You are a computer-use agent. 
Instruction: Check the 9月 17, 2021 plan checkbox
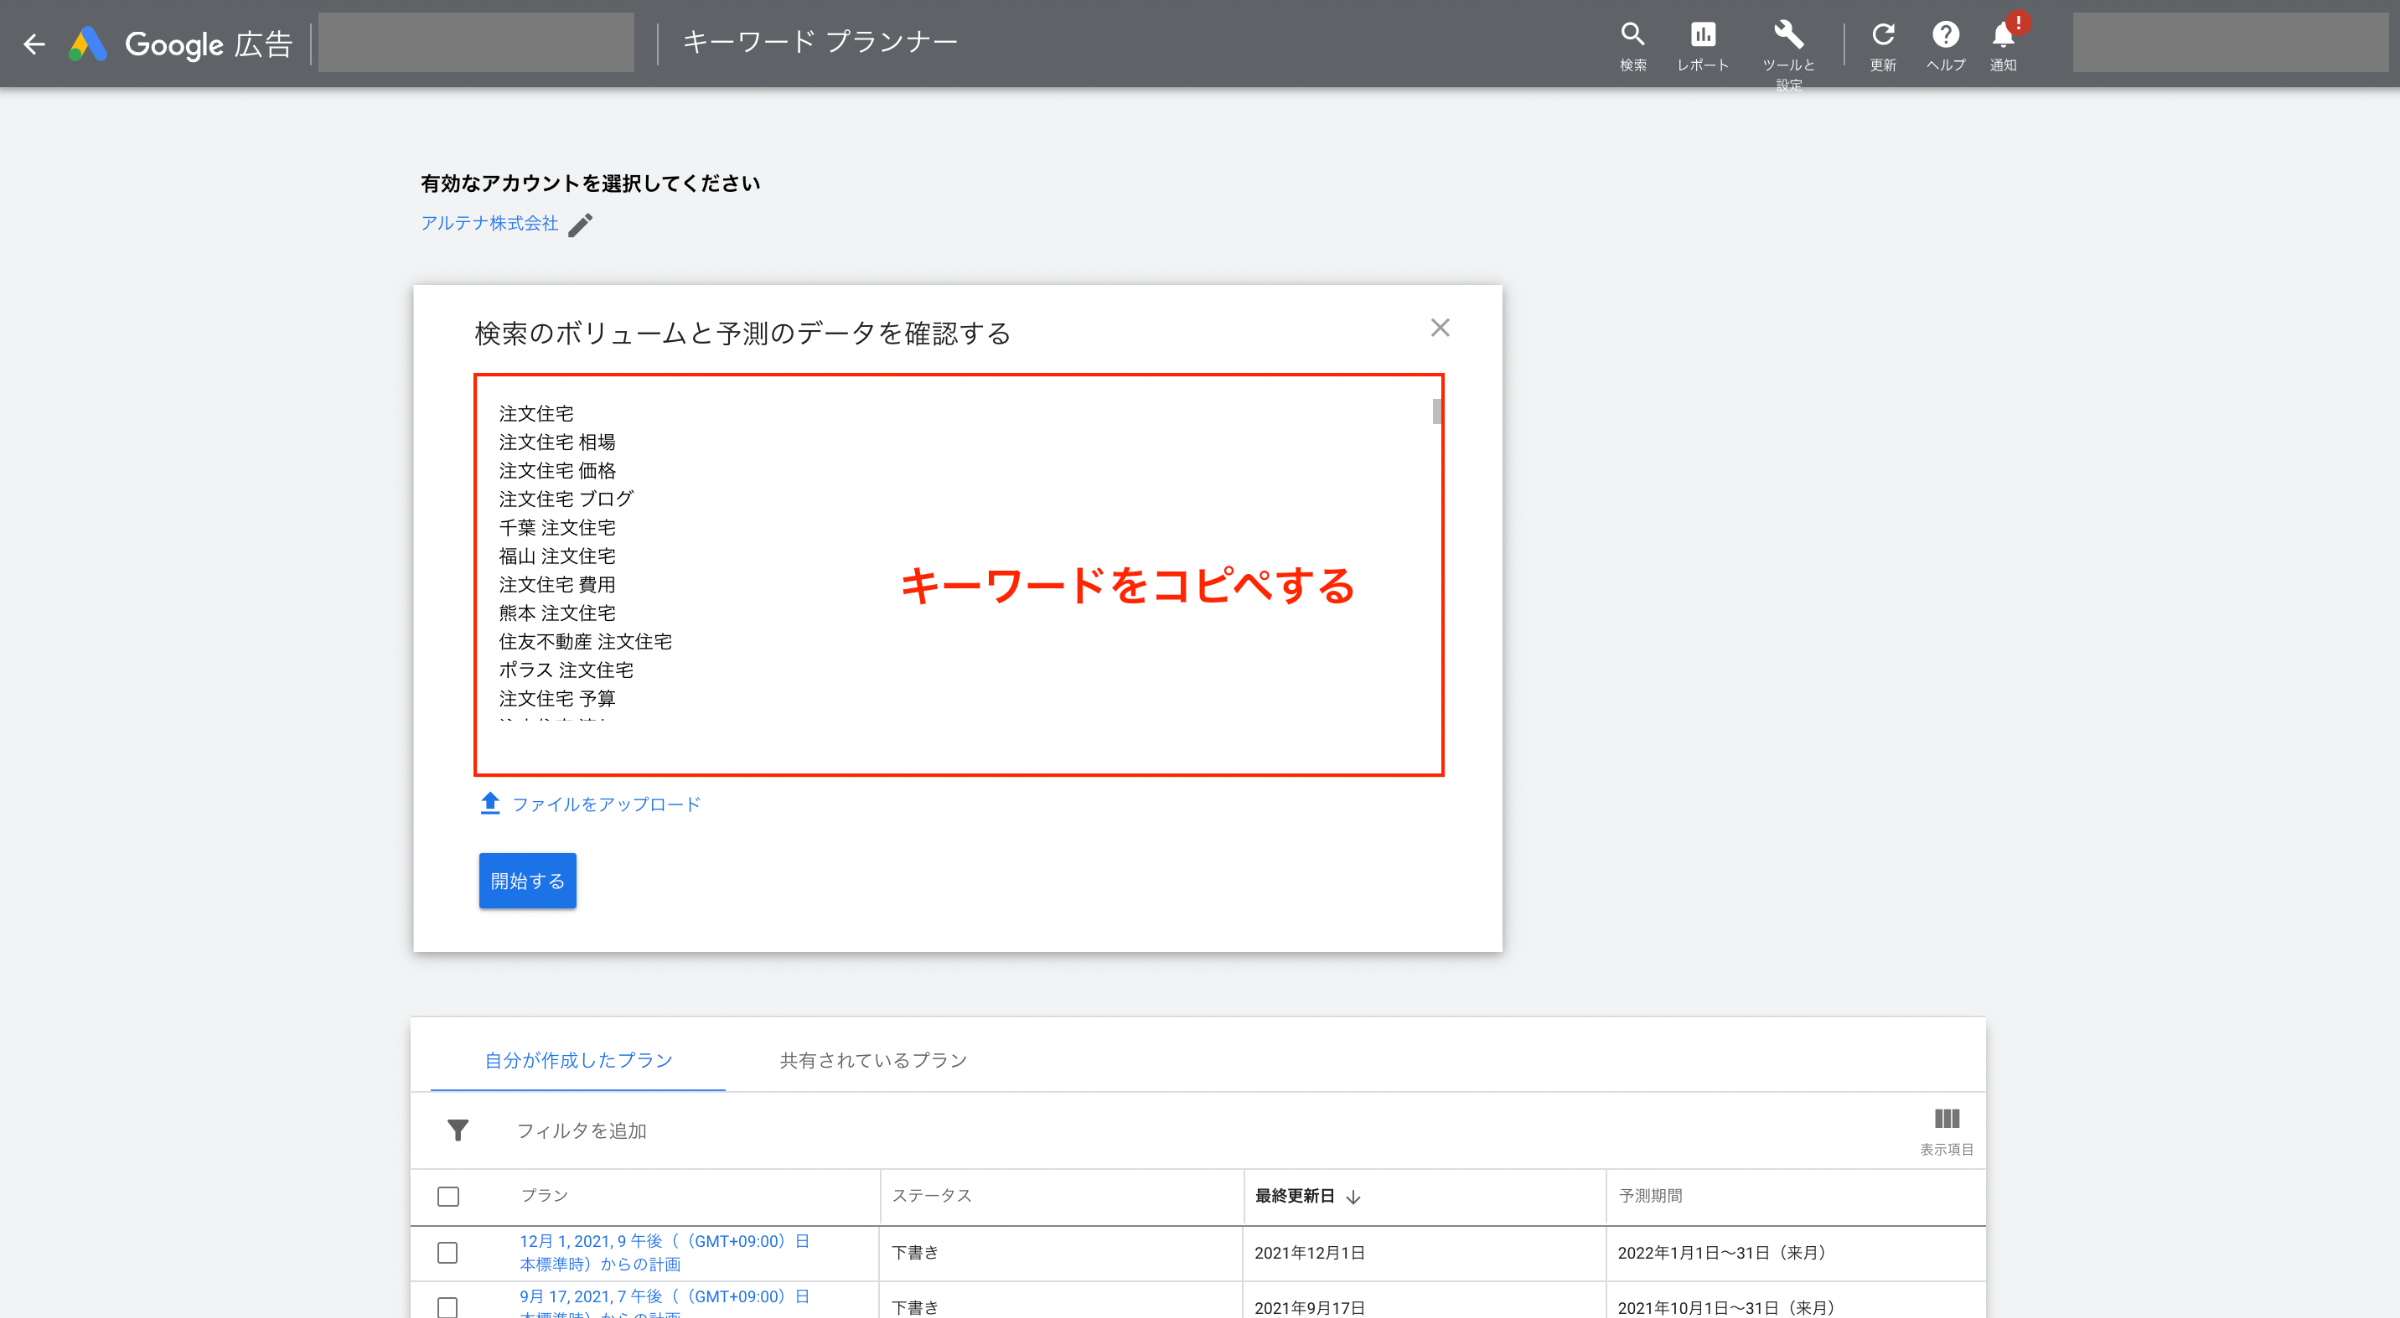pos(448,1308)
